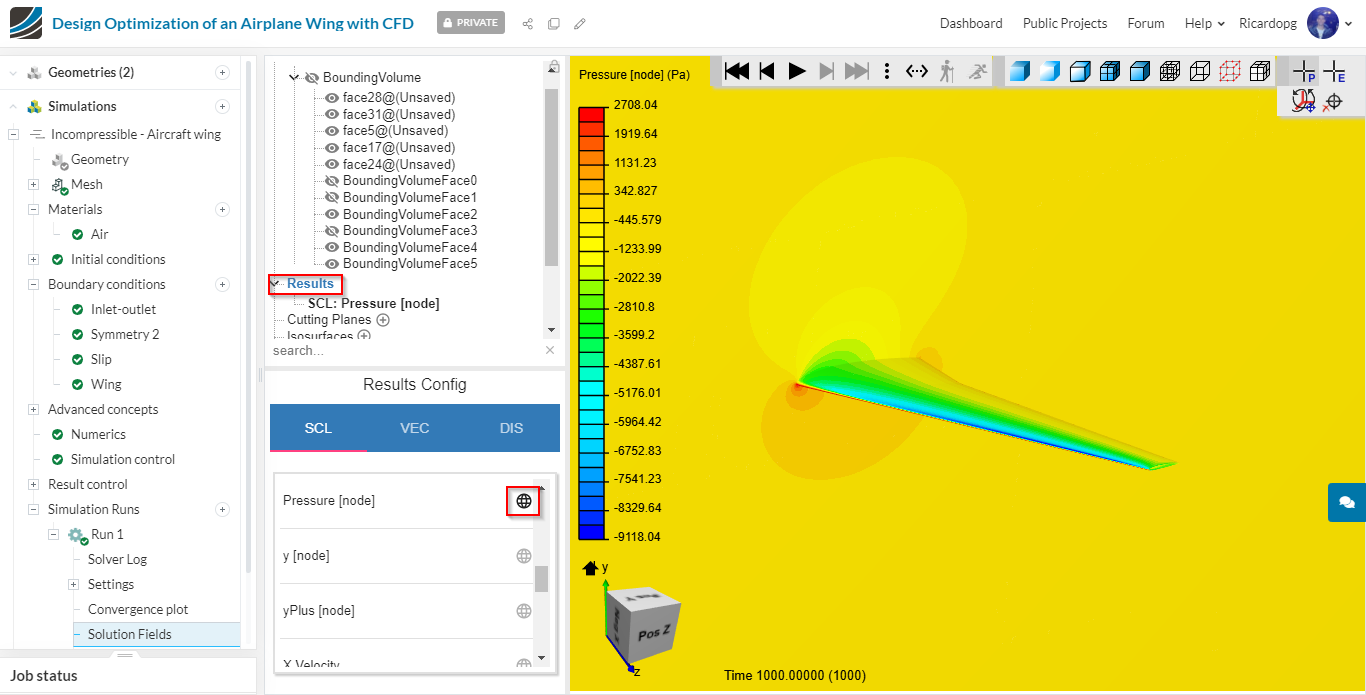The image size is (1366, 695).
Task: Show BoundingVolumeFace0 via eye icon
Action: [x=332, y=181]
